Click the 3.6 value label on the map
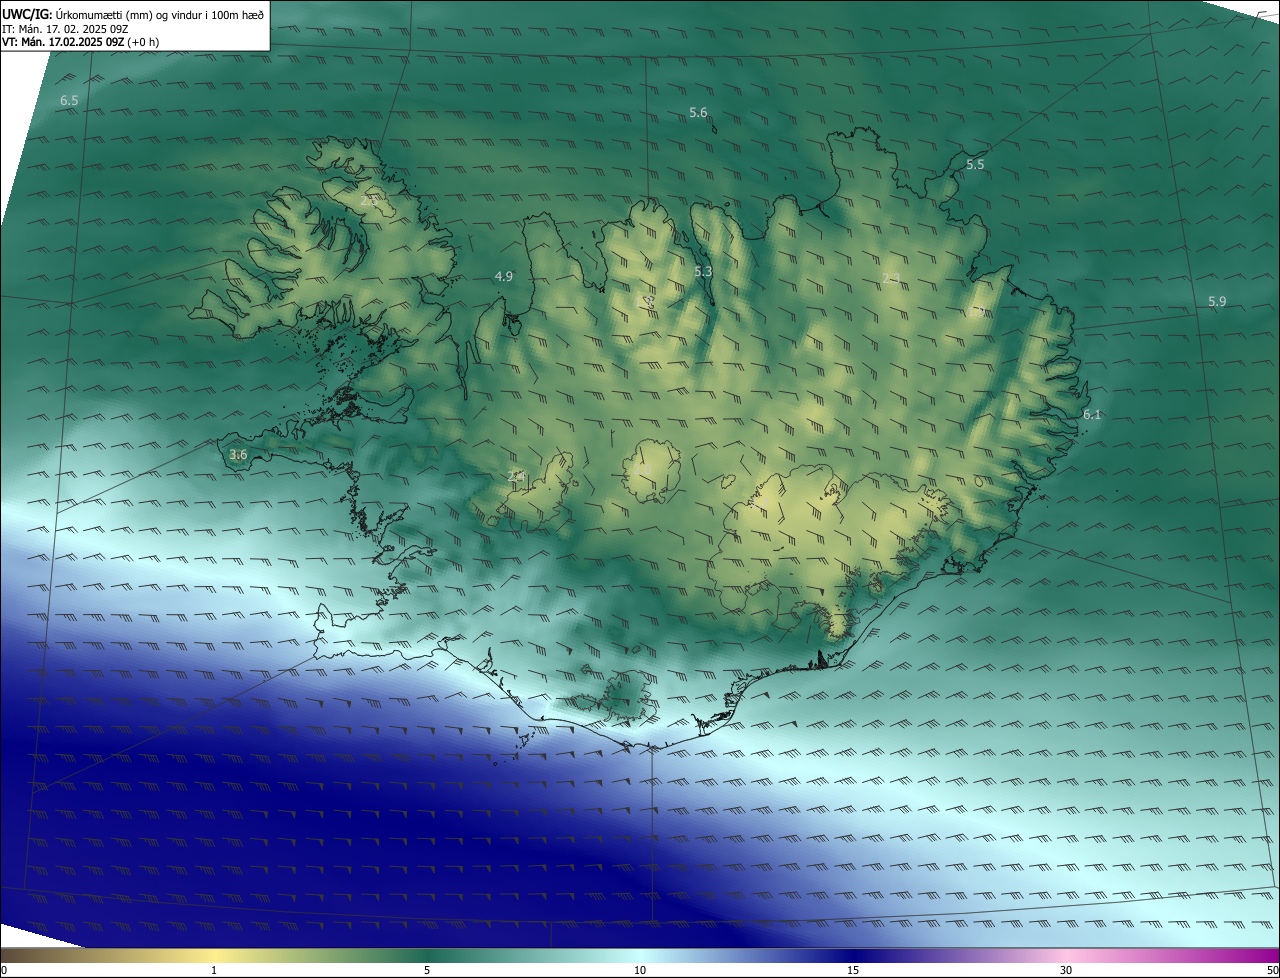Screen dimensions: 1280x978 [238, 455]
